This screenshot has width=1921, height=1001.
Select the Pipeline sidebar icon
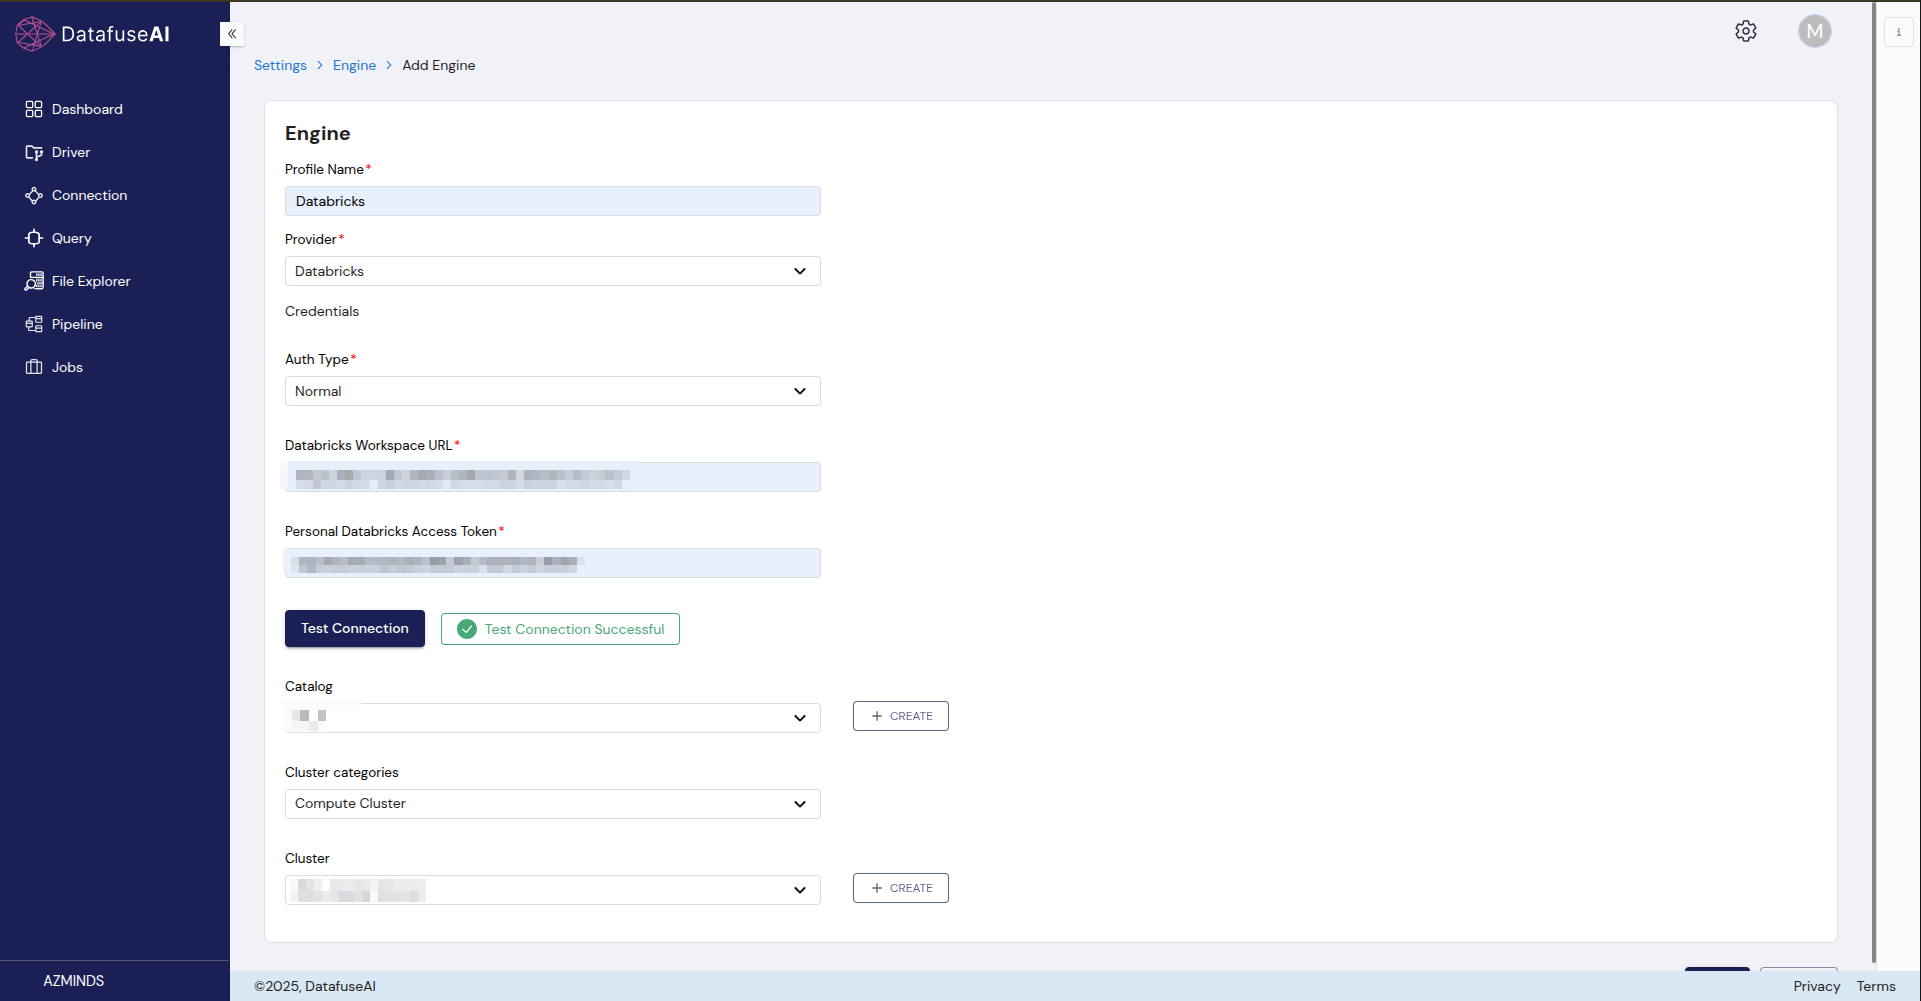[x=76, y=324]
